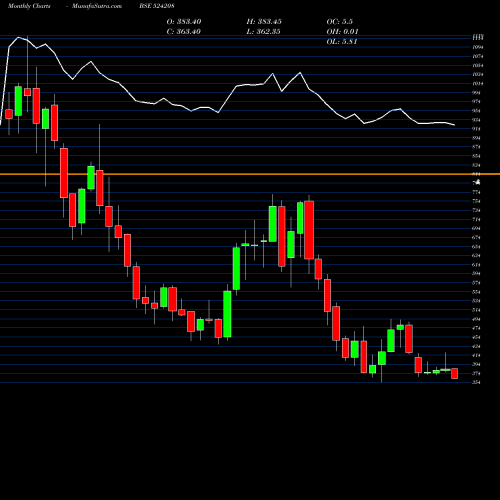500x500 pixels.
Task: Click the 'BSE 524298' symbol label
Action: (x=157, y=6)
